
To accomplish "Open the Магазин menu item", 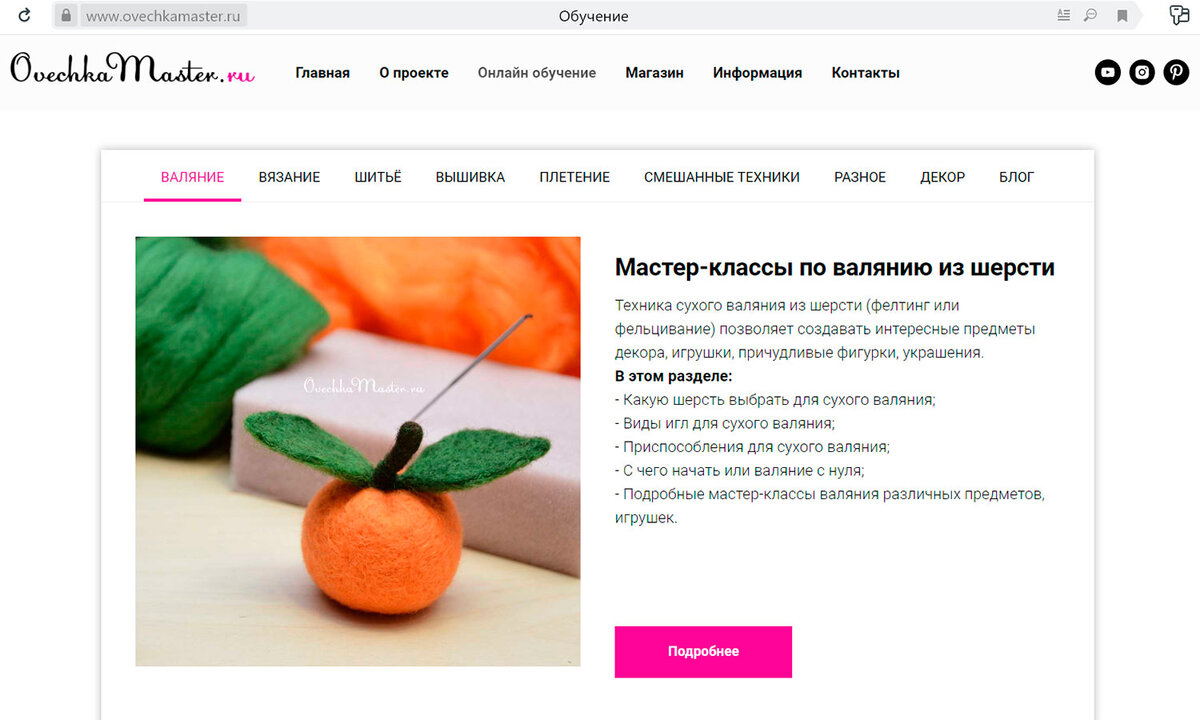I will pos(654,73).
